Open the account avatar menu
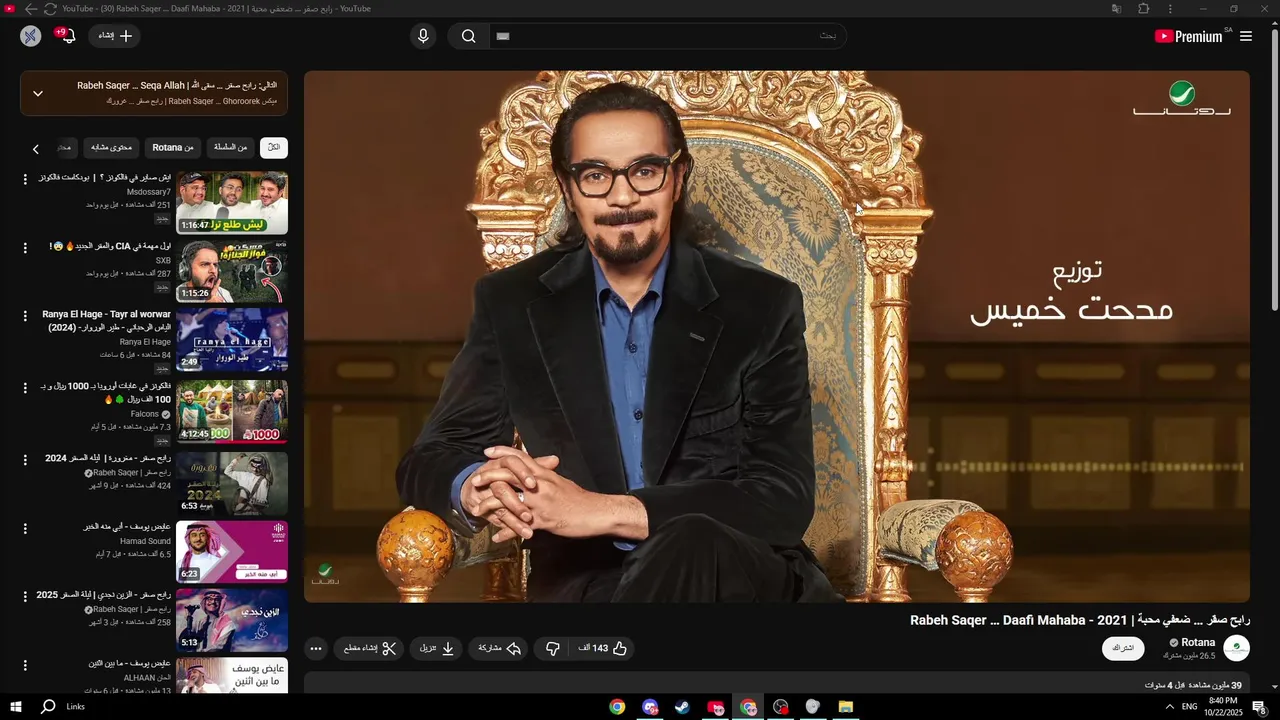Viewport: 1280px width, 720px height. (x=31, y=36)
